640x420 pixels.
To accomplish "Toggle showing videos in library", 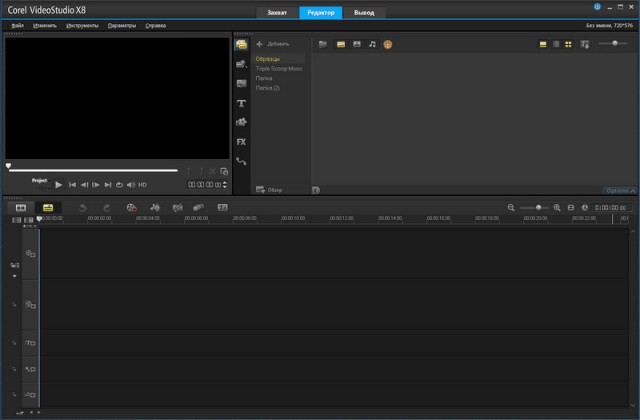I will pyautogui.click(x=341, y=44).
